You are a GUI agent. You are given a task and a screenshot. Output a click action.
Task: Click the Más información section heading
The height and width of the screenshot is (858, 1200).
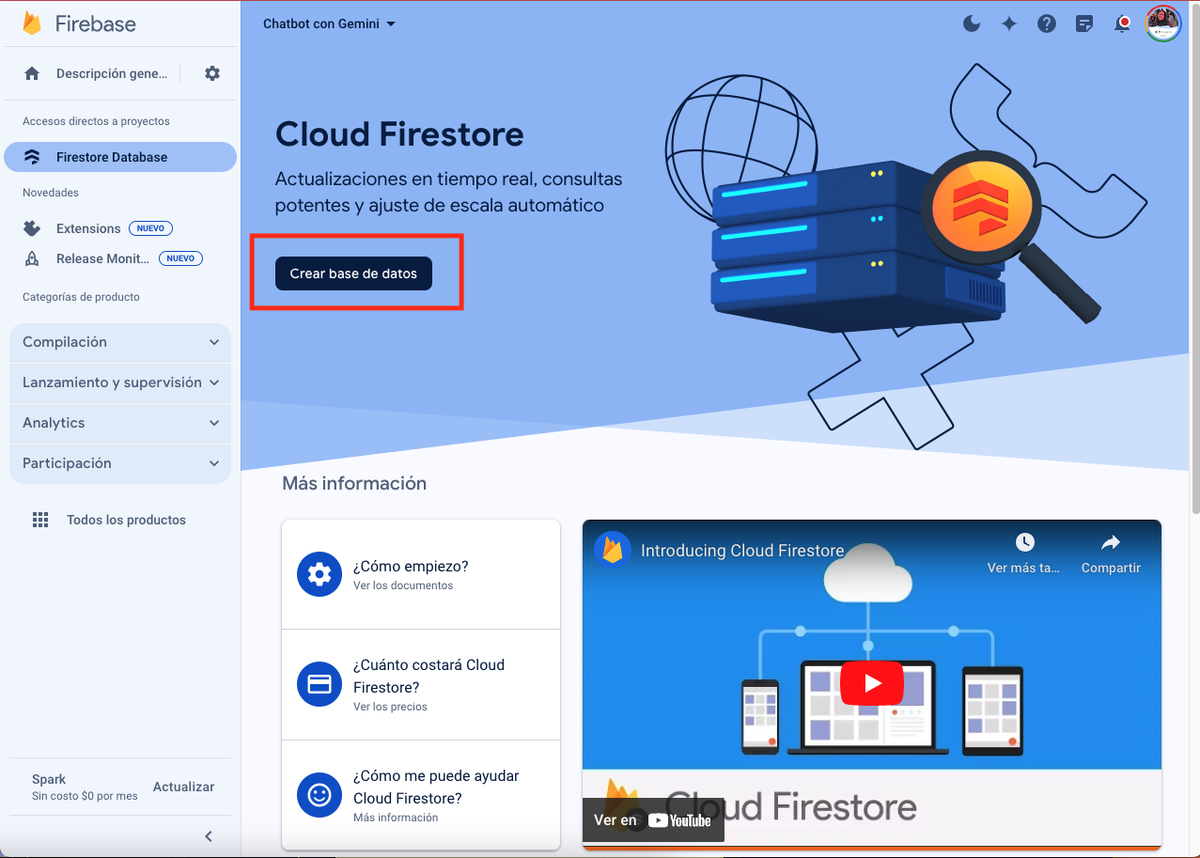click(x=354, y=483)
